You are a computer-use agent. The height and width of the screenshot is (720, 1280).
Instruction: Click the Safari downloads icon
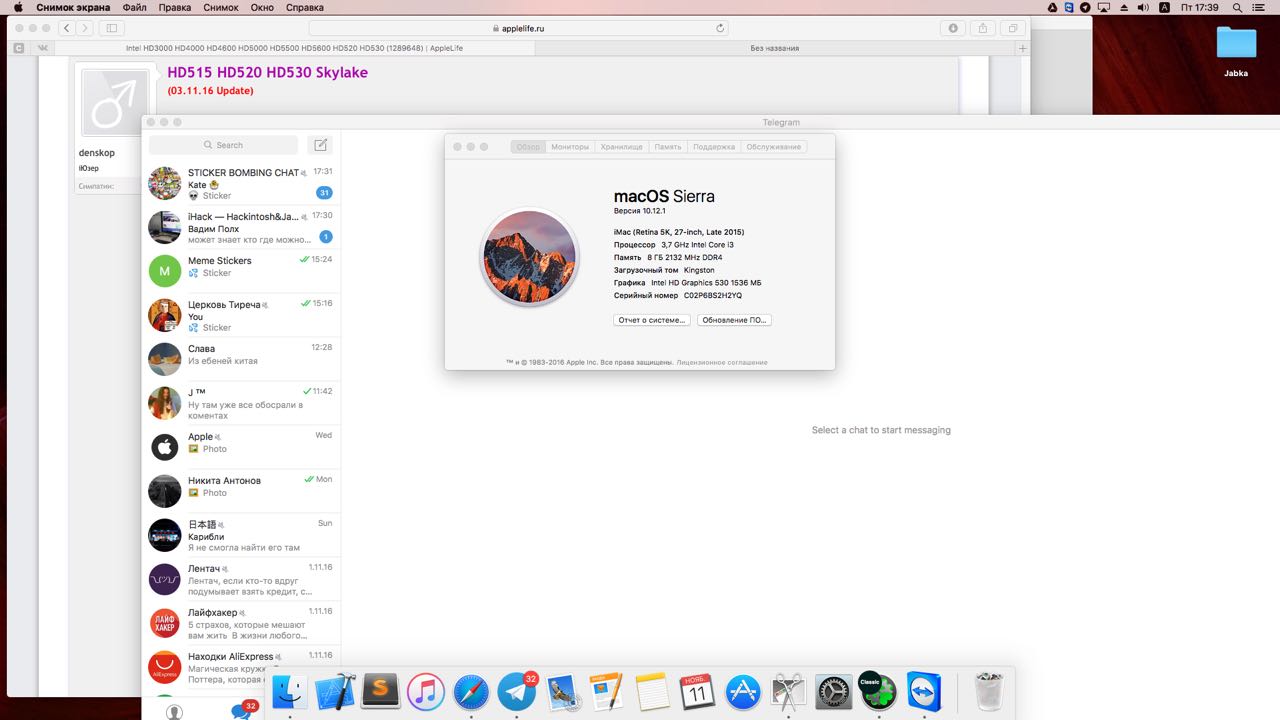coord(953,28)
